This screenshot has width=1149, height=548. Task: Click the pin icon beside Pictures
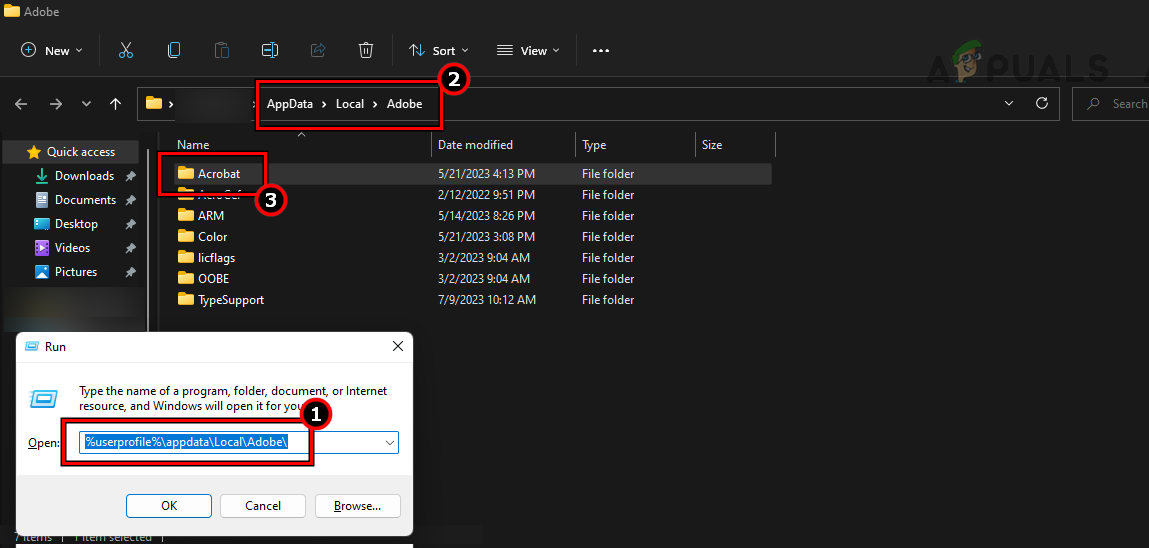[130, 272]
